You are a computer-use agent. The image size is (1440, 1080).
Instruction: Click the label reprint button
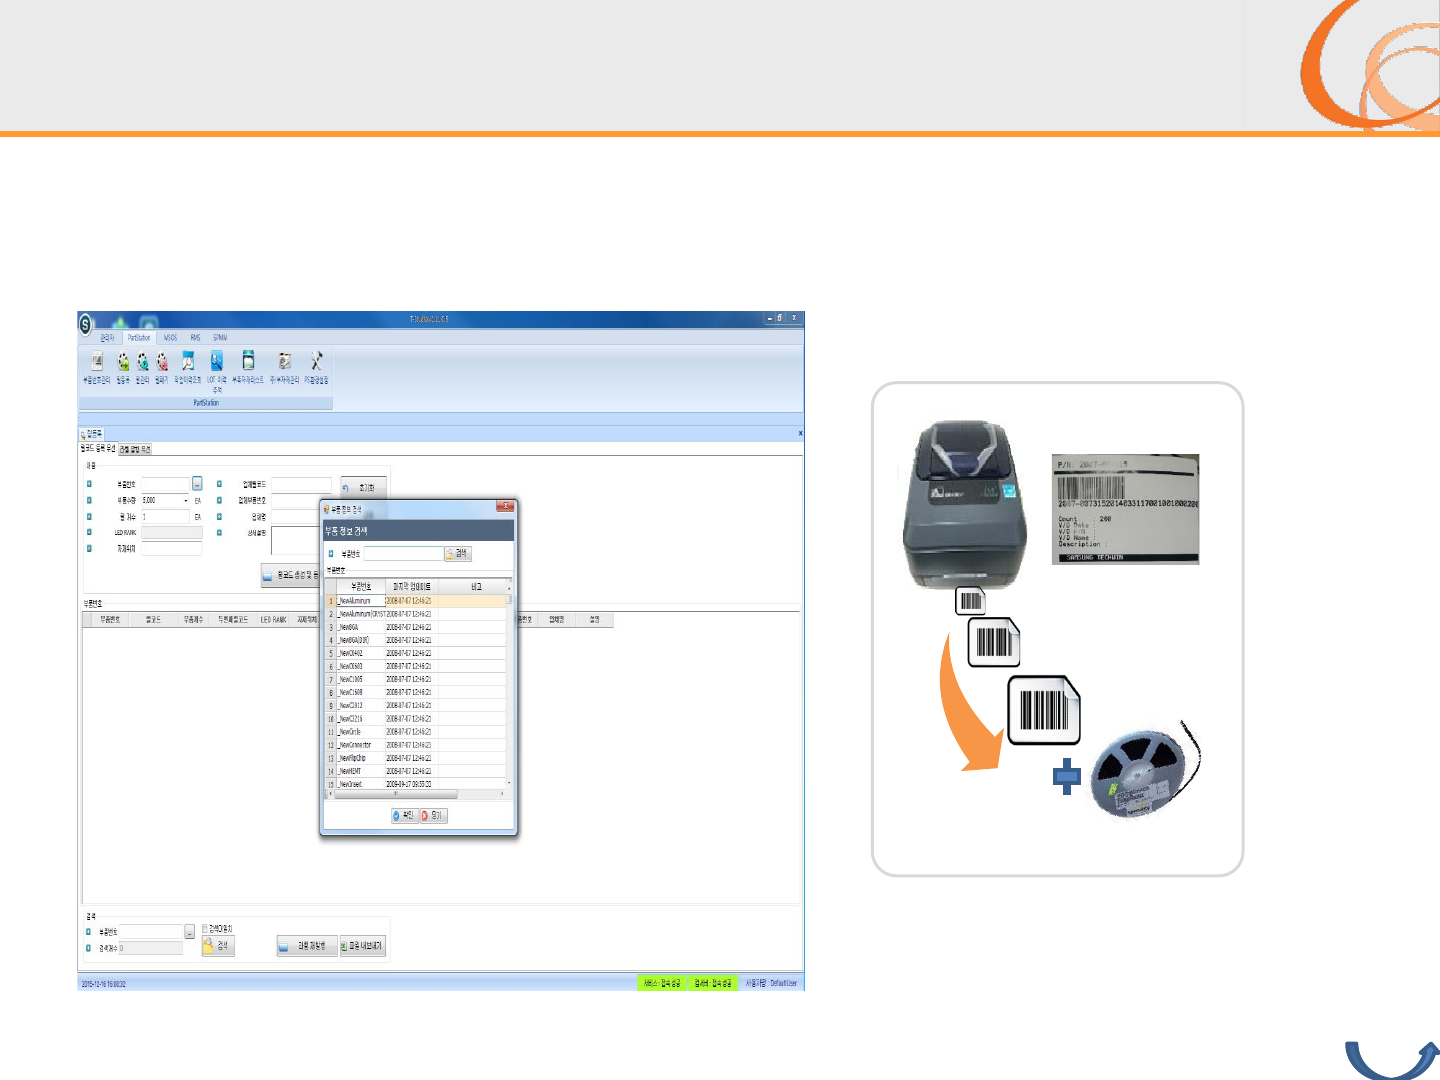pos(306,945)
